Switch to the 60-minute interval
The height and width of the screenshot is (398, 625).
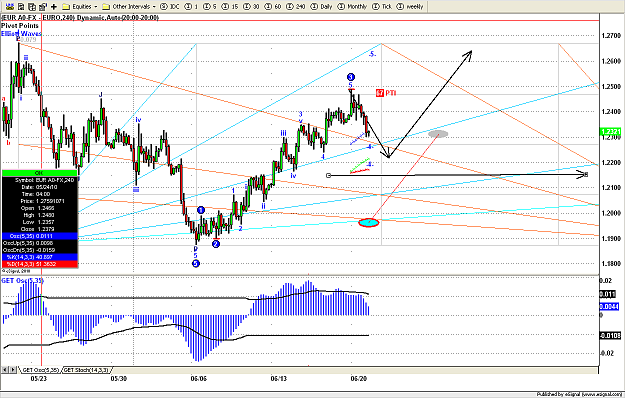tap(273, 6)
